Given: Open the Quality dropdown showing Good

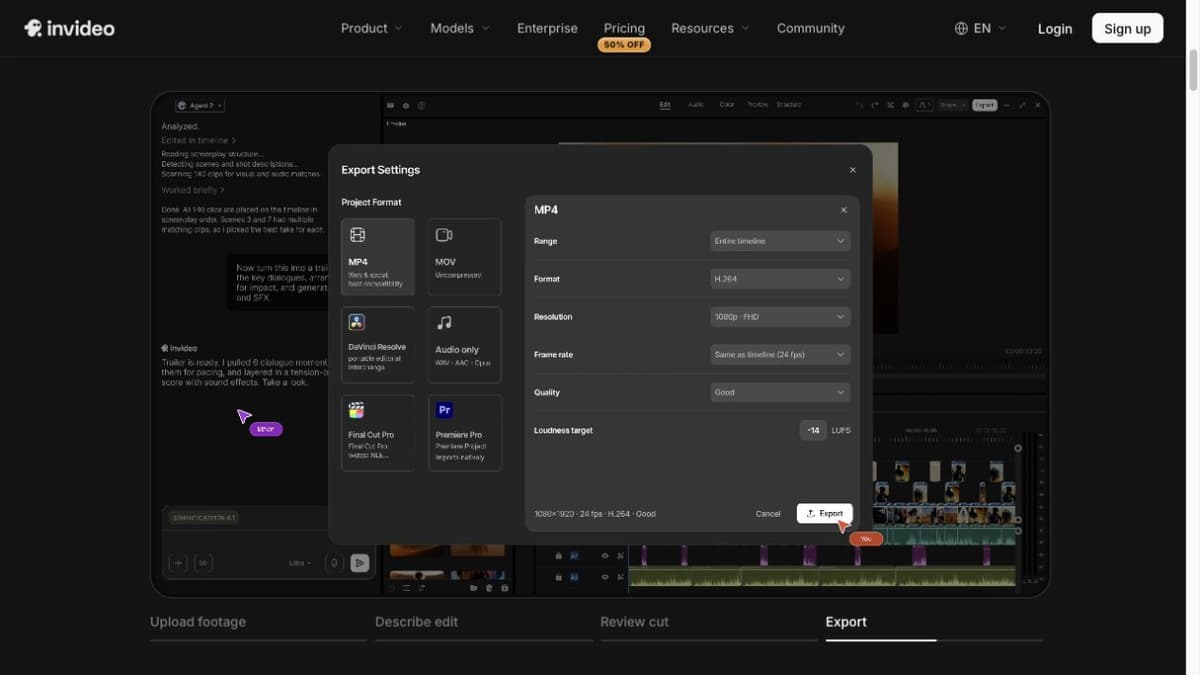Looking at the screenshot, I should pyautogui.click(x=780, y=393).
